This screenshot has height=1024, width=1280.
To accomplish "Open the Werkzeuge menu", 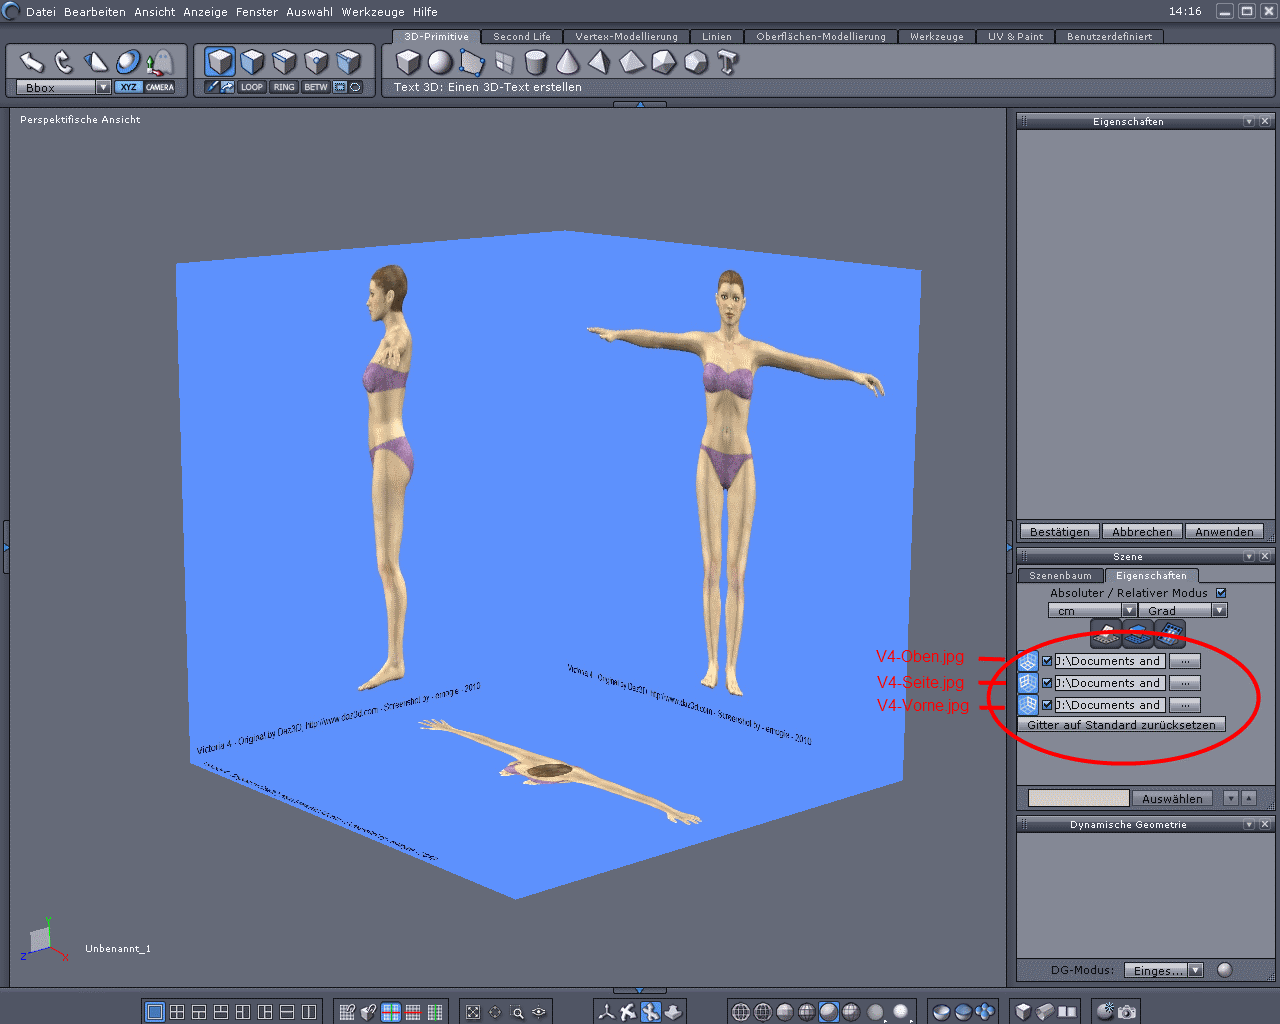I will 373,12.
